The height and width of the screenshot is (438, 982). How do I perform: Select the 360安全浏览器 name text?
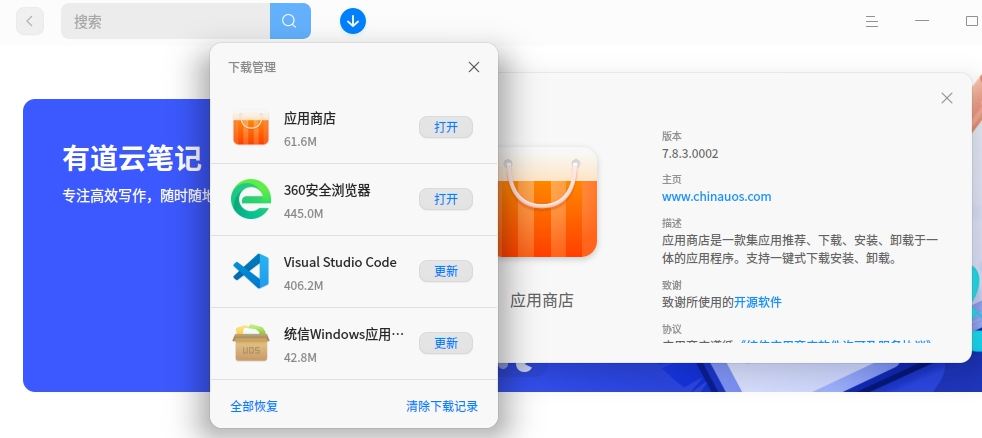tap(327, 190)
